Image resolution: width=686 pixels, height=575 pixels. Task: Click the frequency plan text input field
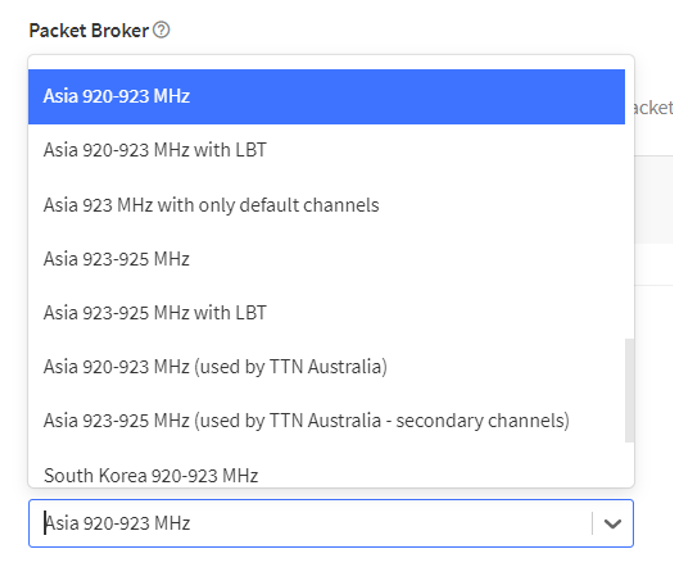[x=300, y=523]
